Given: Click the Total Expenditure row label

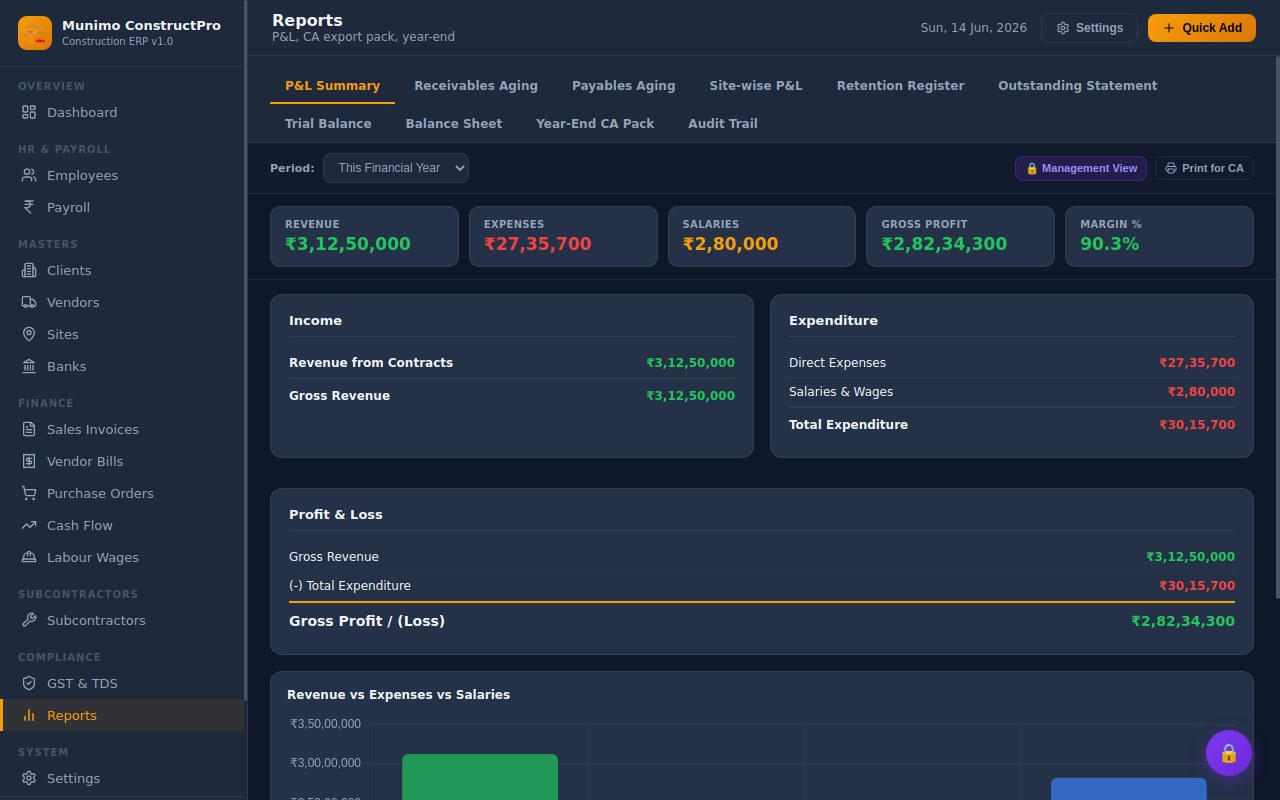Looking at the screenshot, I should point(848,425).
